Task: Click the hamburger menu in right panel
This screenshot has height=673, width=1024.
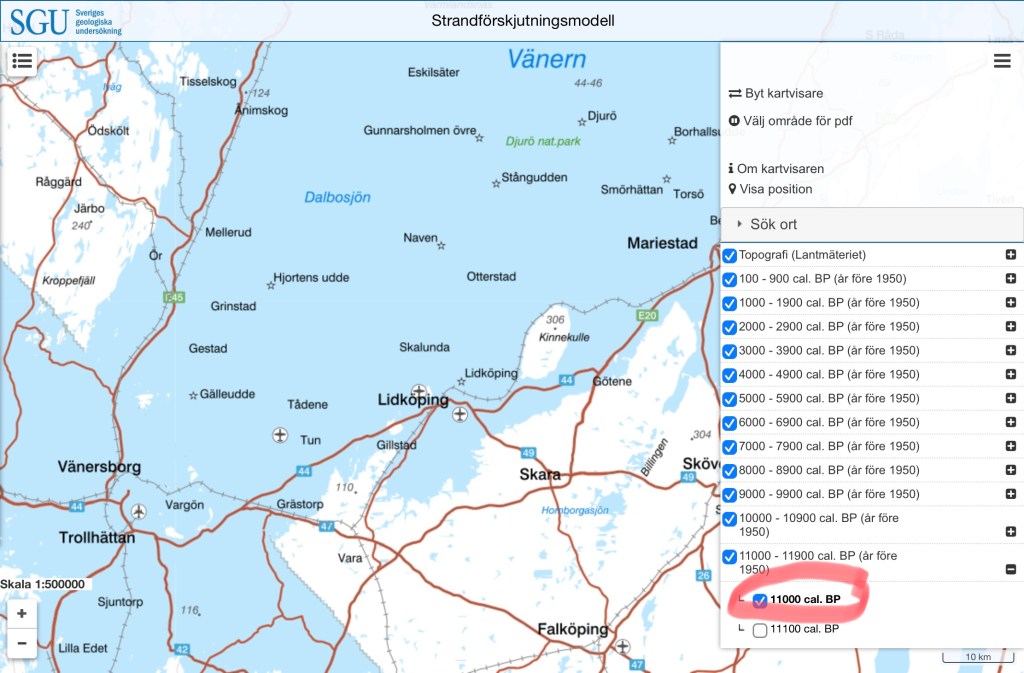Action: click(x=1002, y=61)
